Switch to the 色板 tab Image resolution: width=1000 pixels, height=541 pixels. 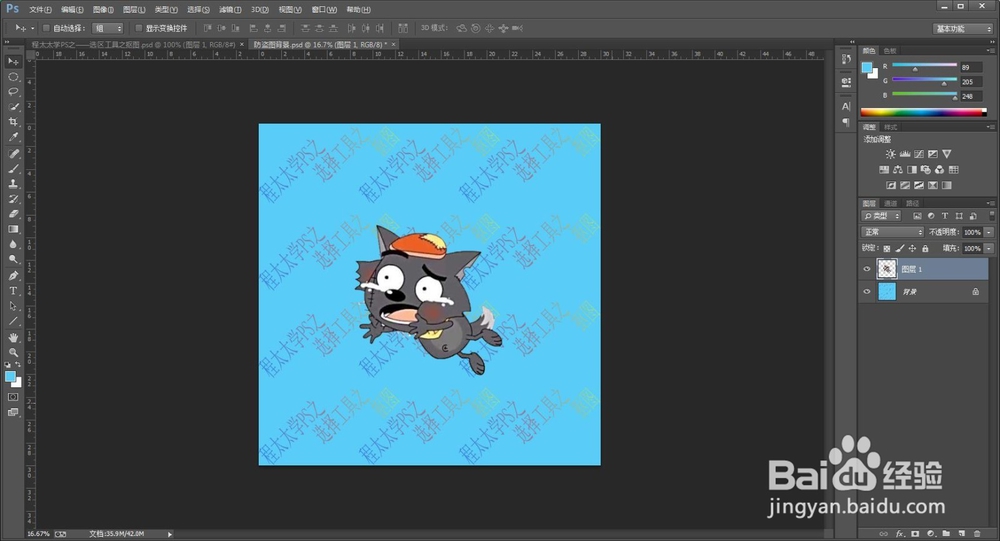890,50
